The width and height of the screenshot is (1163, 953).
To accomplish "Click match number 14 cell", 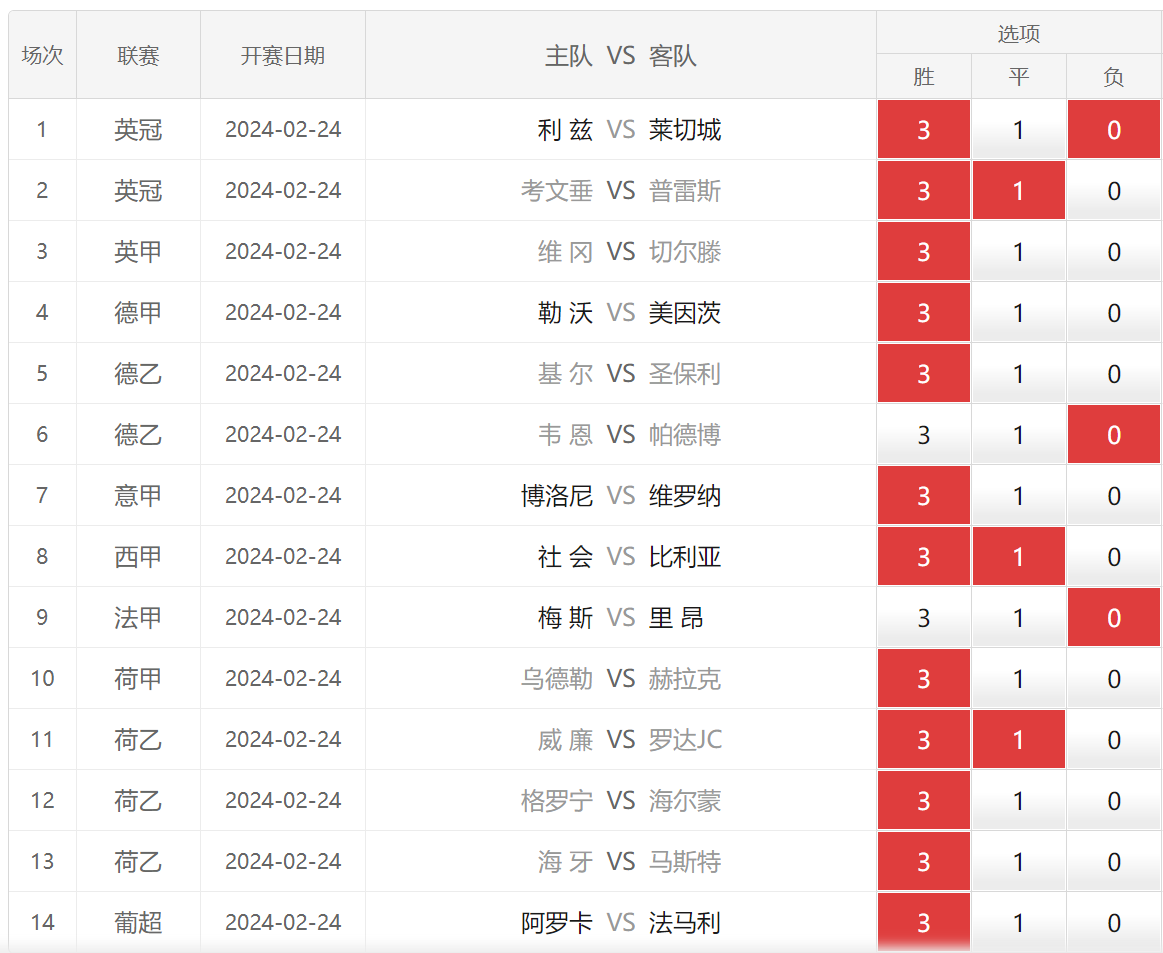I will (42, 922).
